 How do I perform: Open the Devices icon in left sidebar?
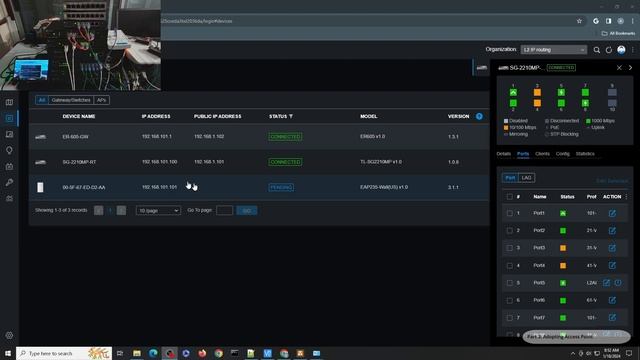(x=9, y=118)
